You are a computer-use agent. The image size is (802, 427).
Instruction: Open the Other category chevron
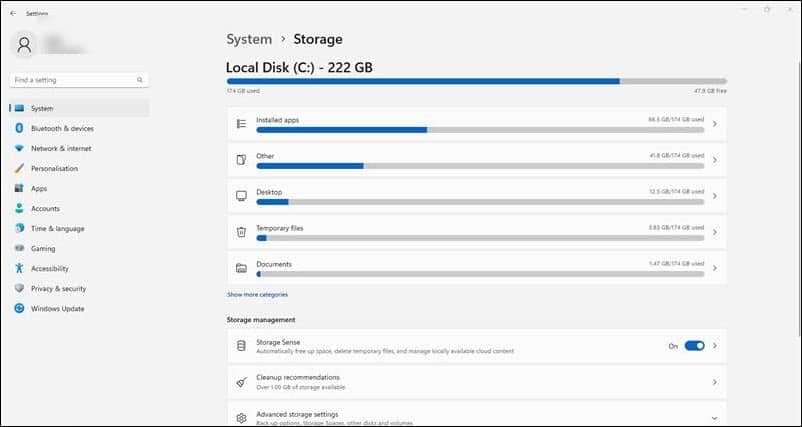click(715, 160)
